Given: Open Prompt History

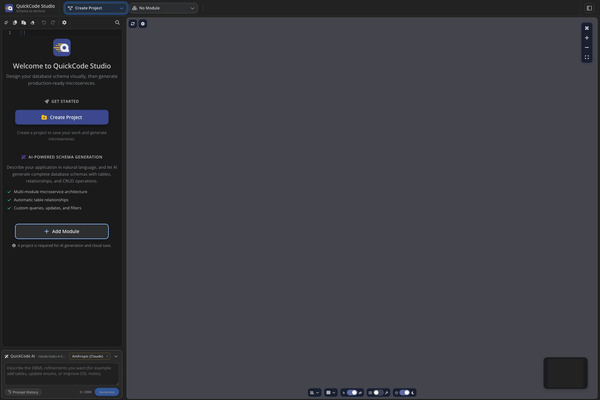Looking at the screenshot, I should (23, 392).
